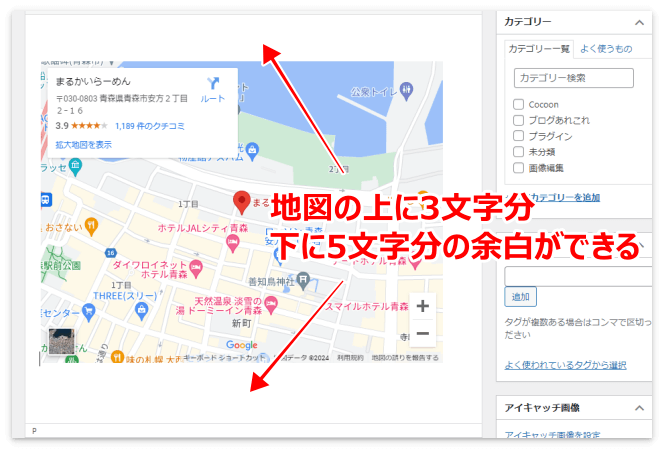Zoom in the map with plus button
664x451 pixels.
[423, 306]
